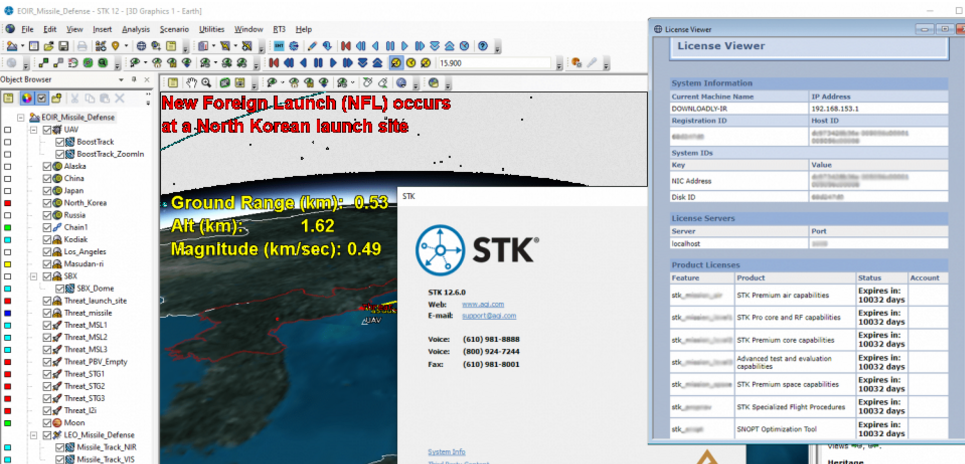965x464 pixels.
Task: Click Play forward in the second toolbar
Action: 334,63
